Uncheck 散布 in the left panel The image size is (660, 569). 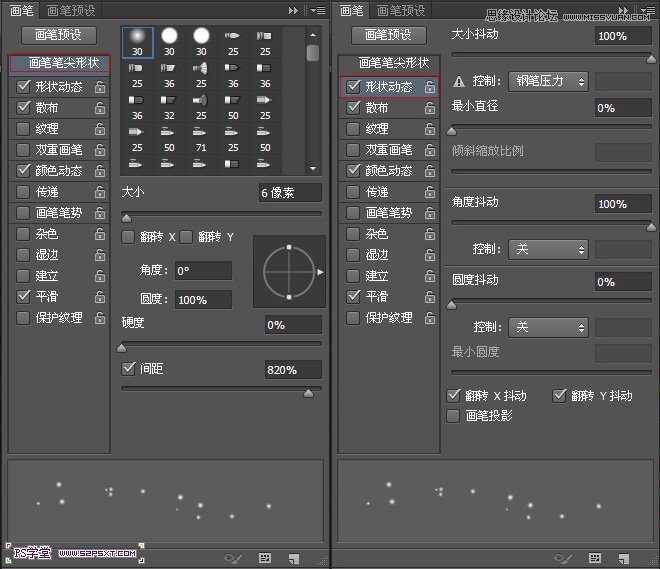pos(23,108)
